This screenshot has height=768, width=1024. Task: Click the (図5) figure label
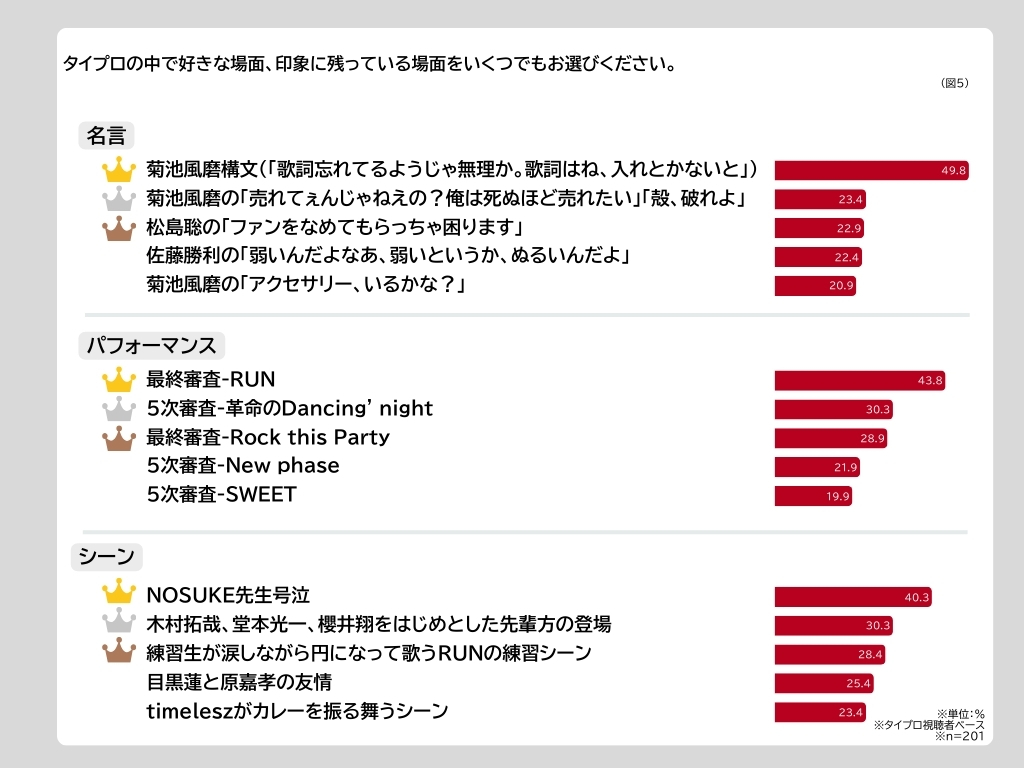click(x=955, y=83)
